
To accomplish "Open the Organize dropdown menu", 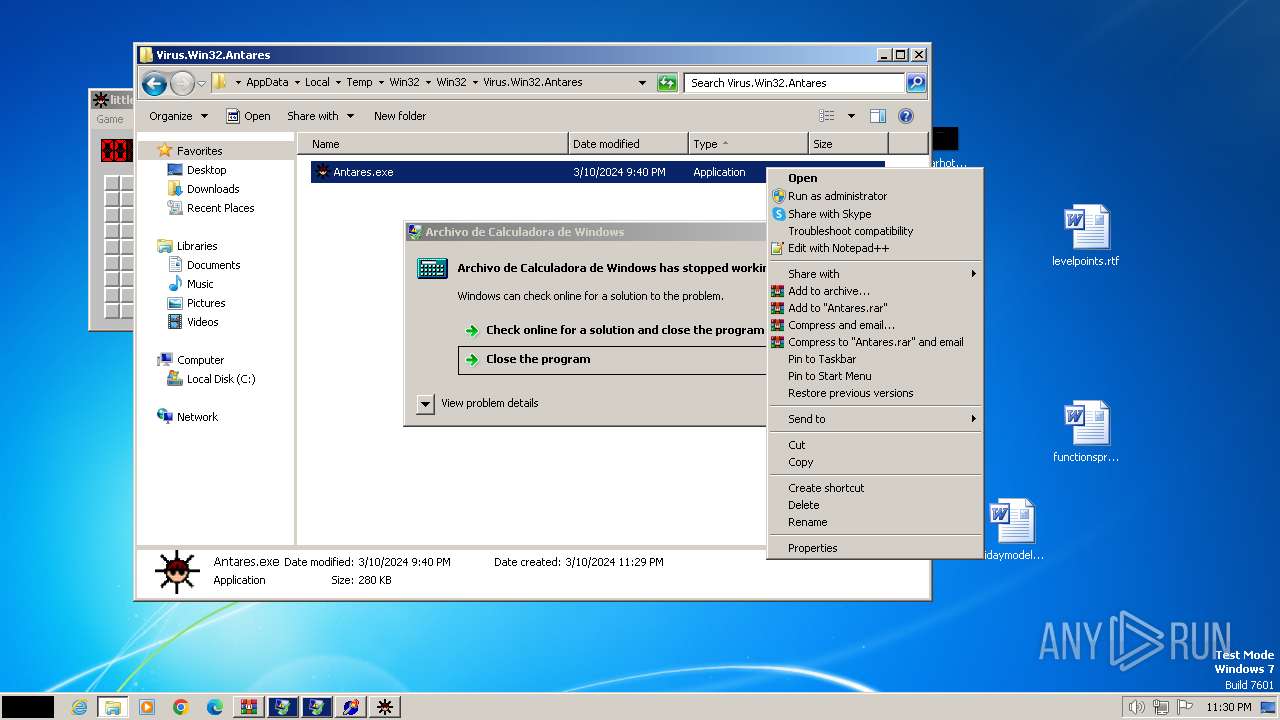I will point(178,116).
